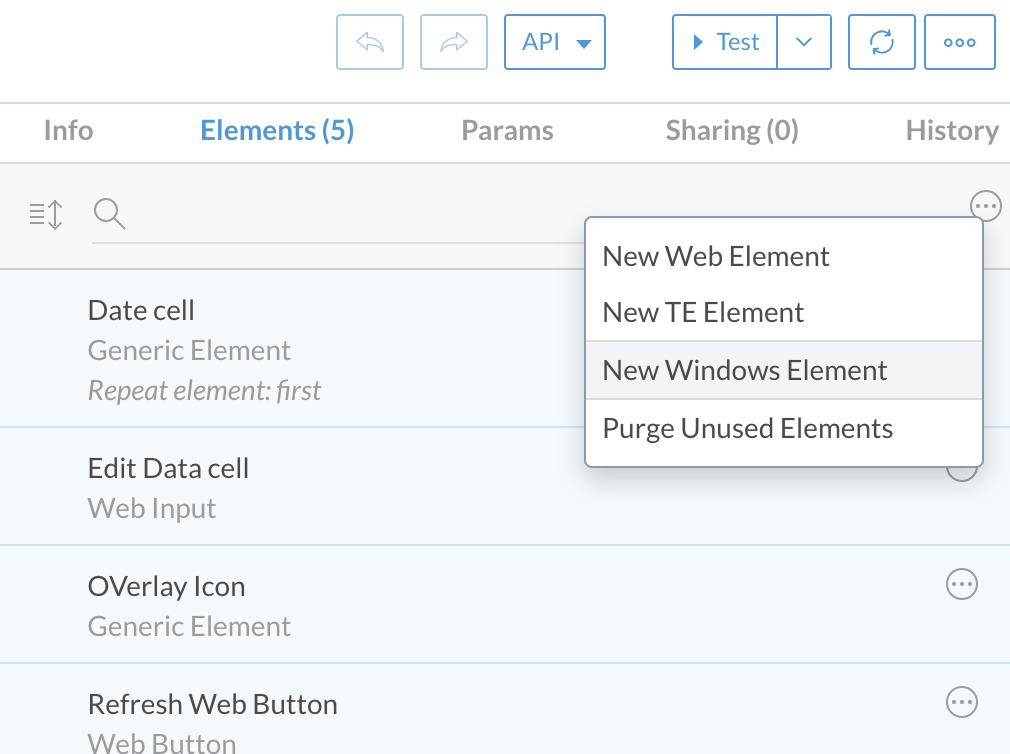
Task: Click the refresh sync icon button
Action: click(881, 42)
